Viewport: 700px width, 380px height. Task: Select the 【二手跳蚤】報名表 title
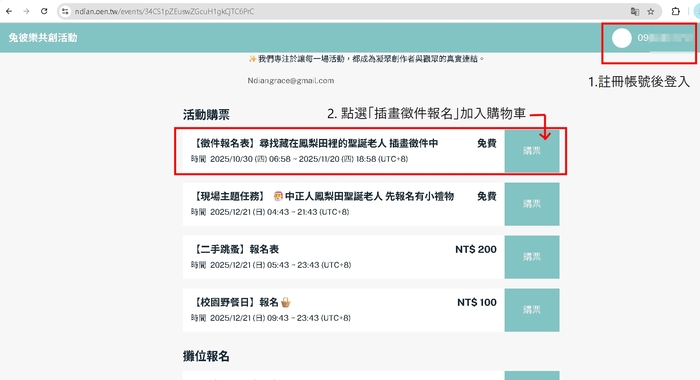[236, 249]
